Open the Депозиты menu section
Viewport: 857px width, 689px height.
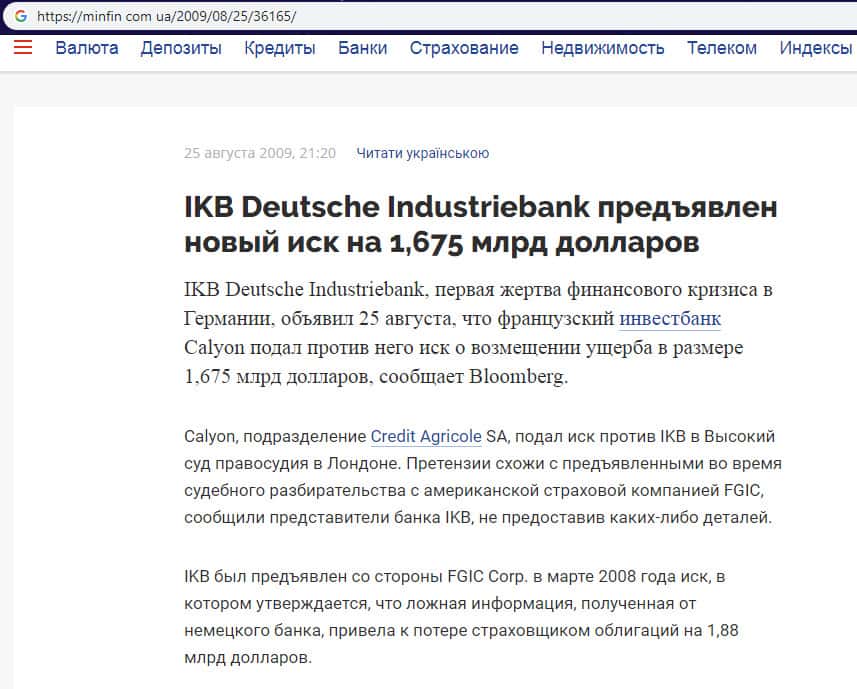(x=181, y=48)
